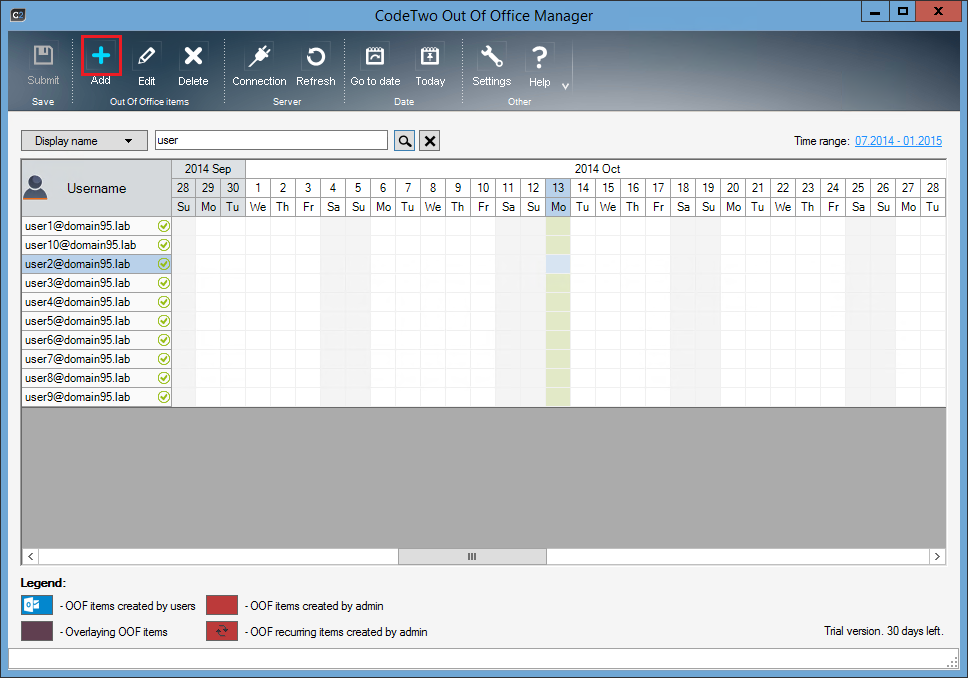
Task: Click the green status check for user10@domain95.lab
Action: coord(164,245)
